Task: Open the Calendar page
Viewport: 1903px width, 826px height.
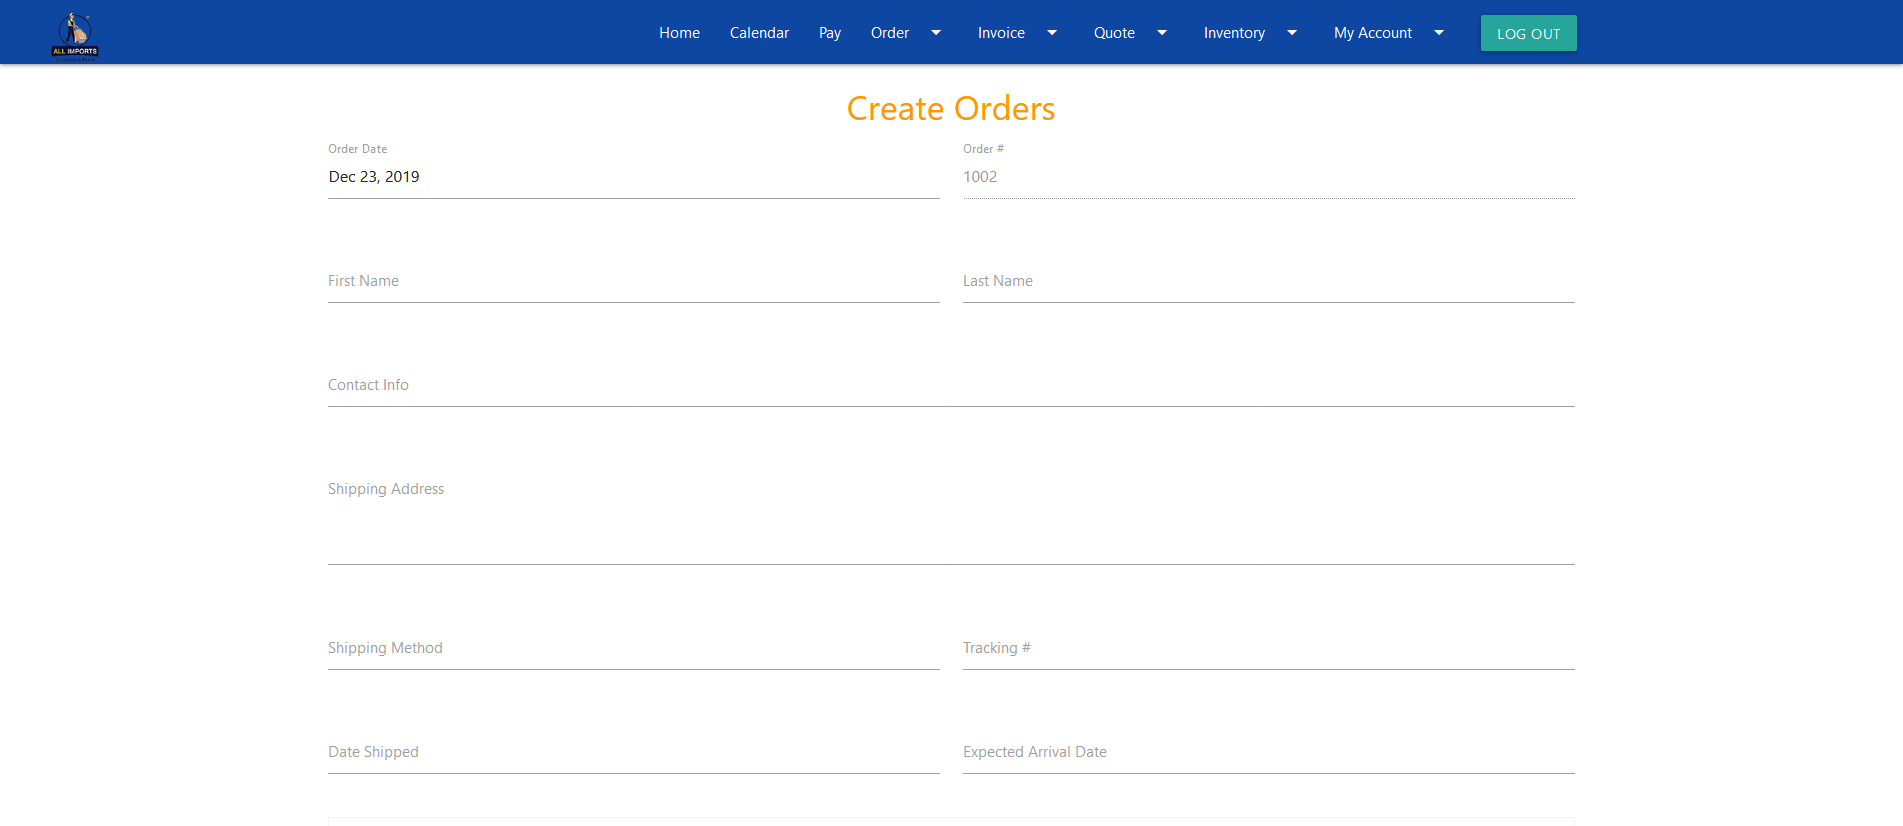Action: tap(759, 33)
